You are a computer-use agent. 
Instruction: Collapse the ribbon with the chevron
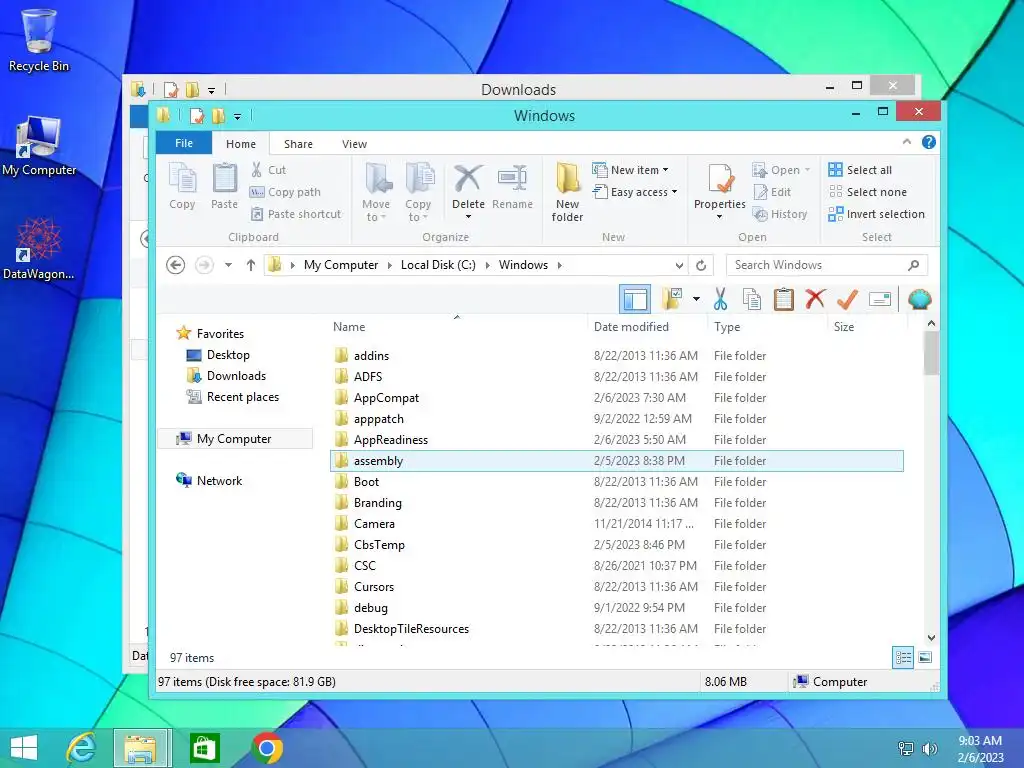pyautogui.click(x=906, y=142)
